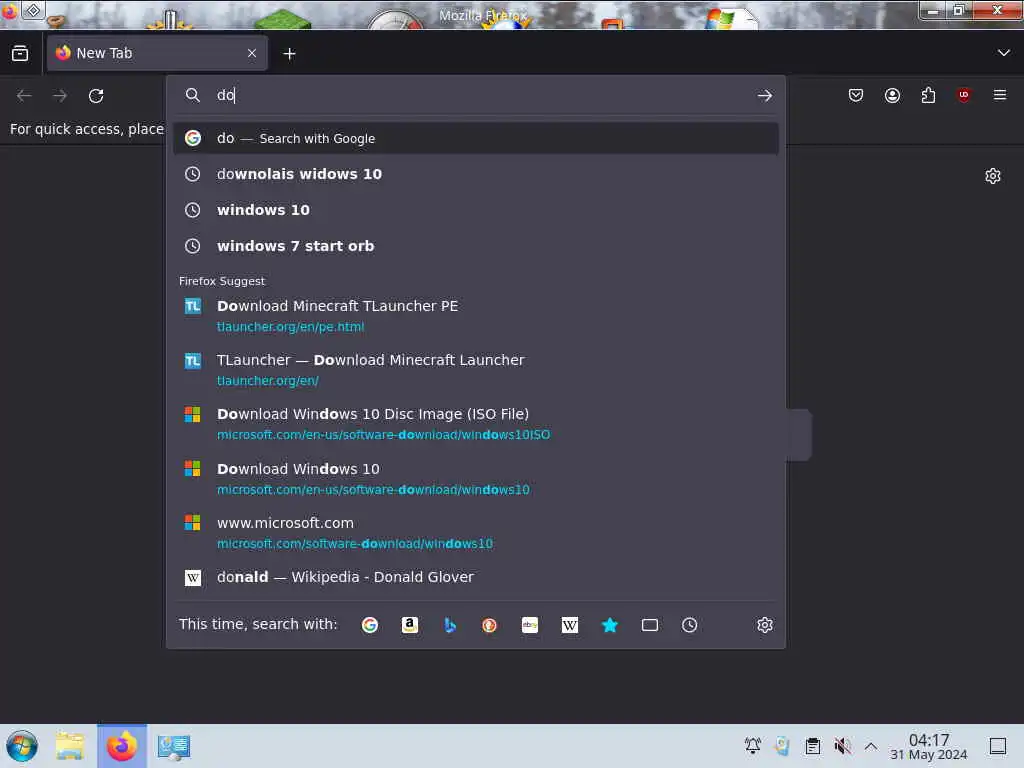
Task: Select the New Tab tab
Action: click(157, 54)
